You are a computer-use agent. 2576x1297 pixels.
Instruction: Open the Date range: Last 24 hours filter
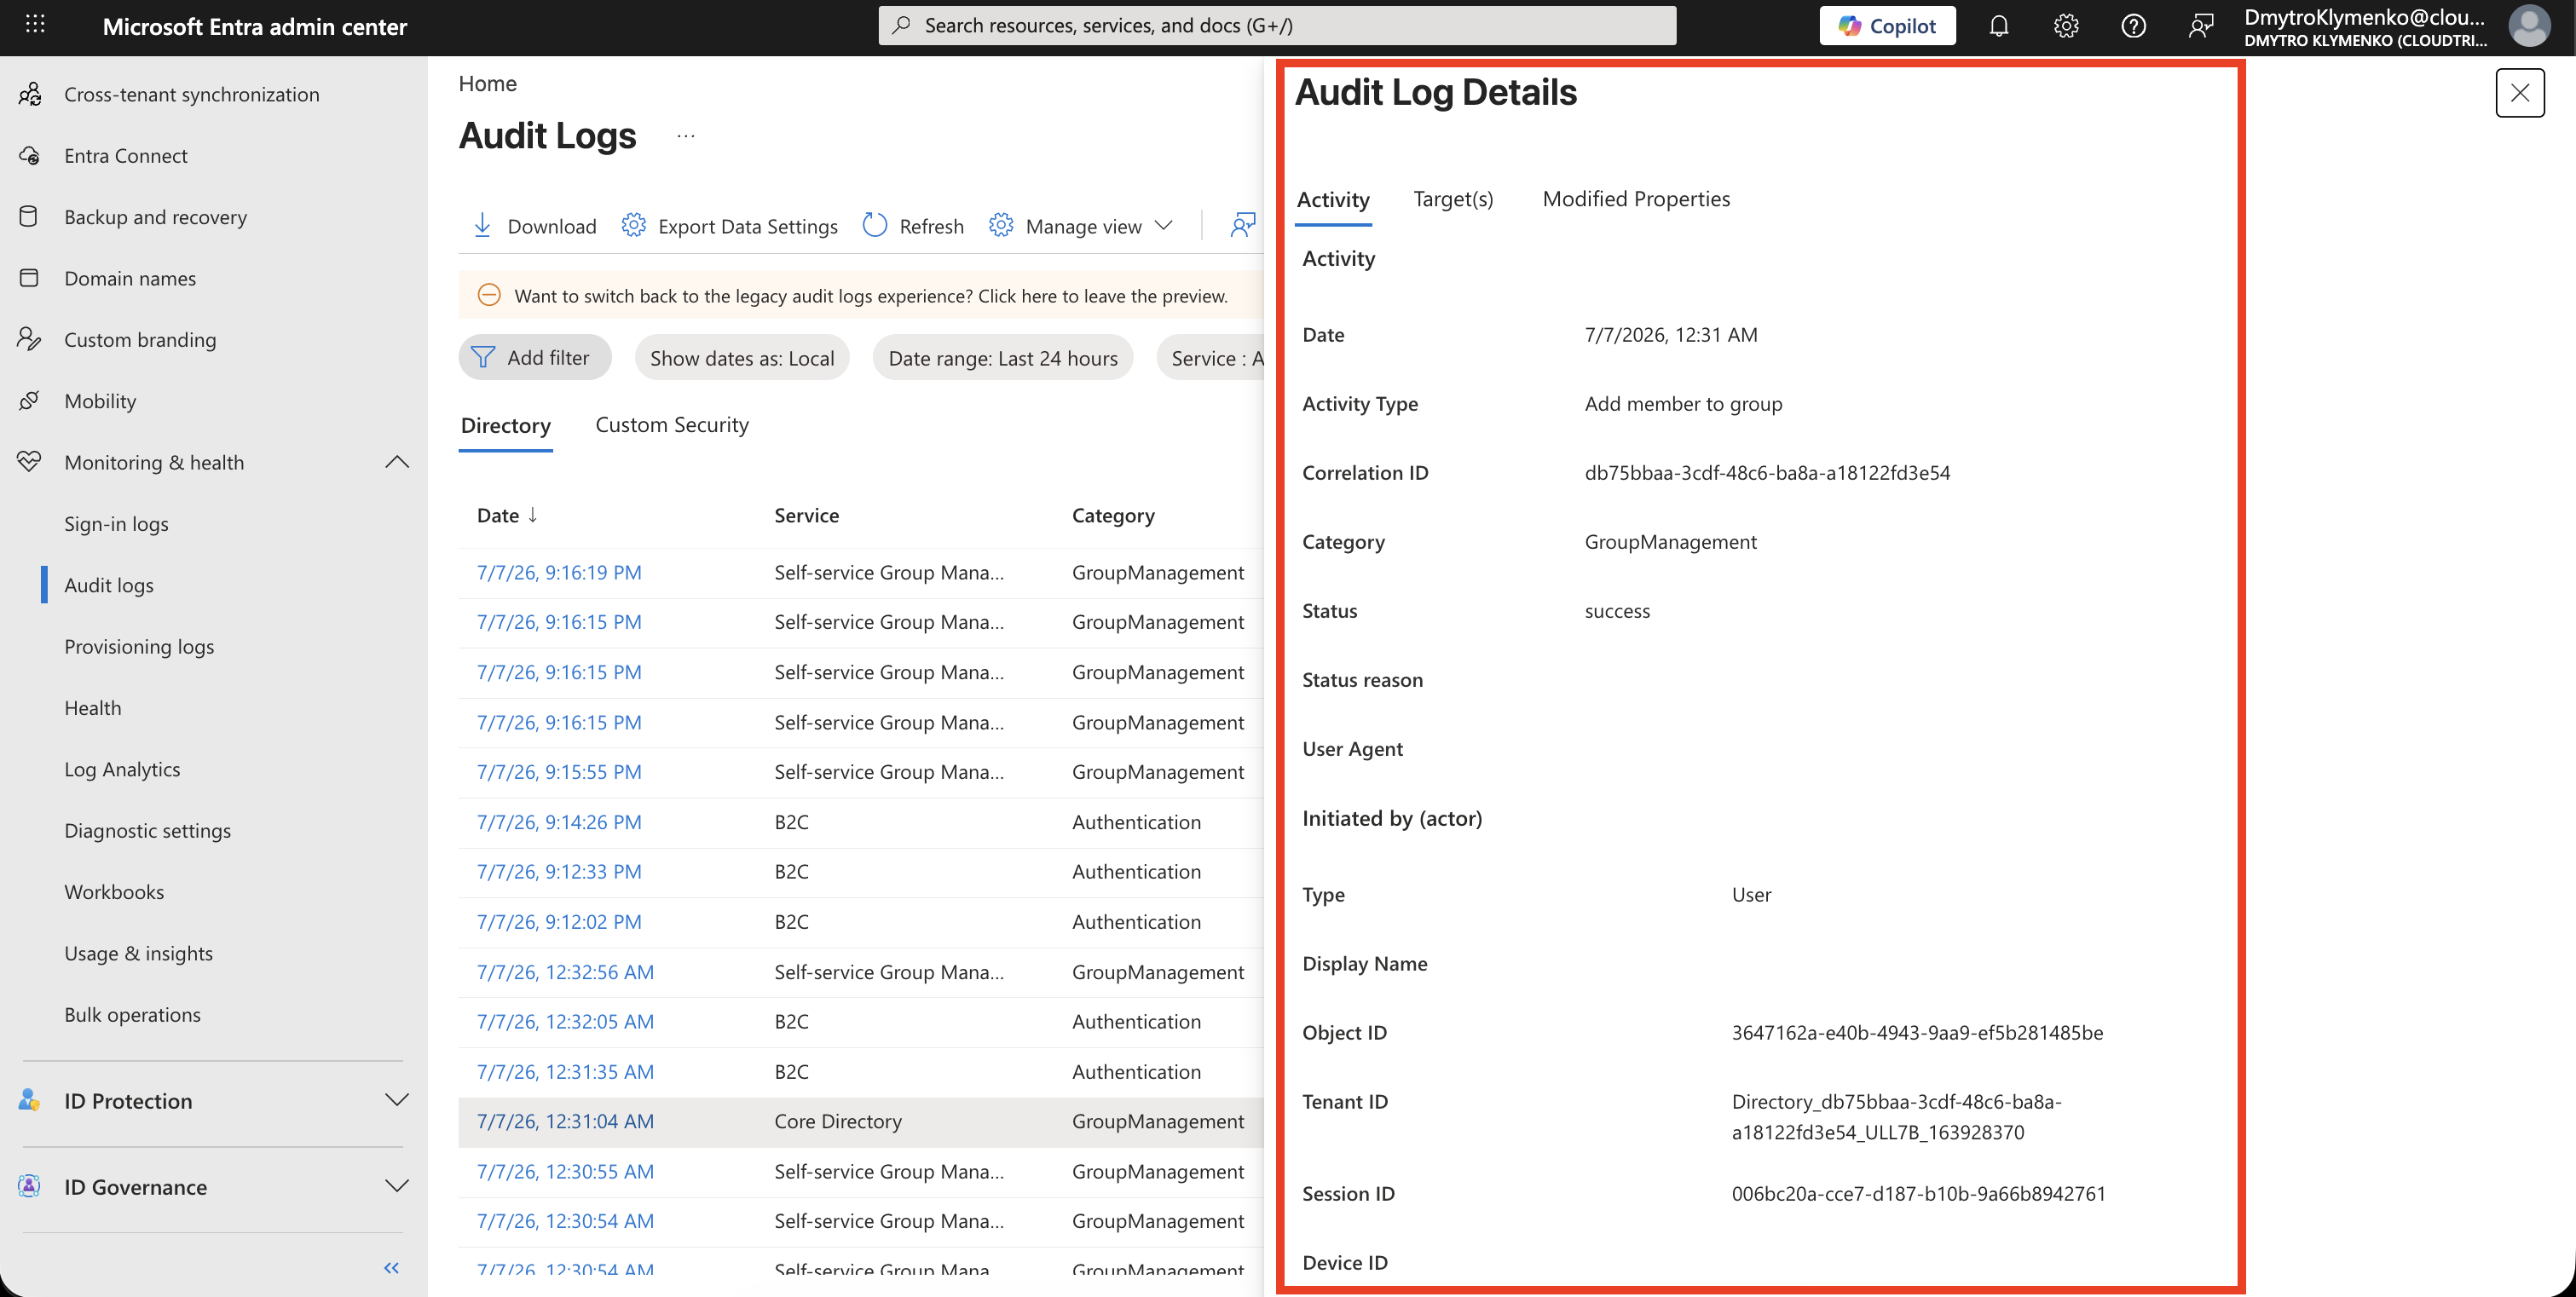(x=1003, y=358)
